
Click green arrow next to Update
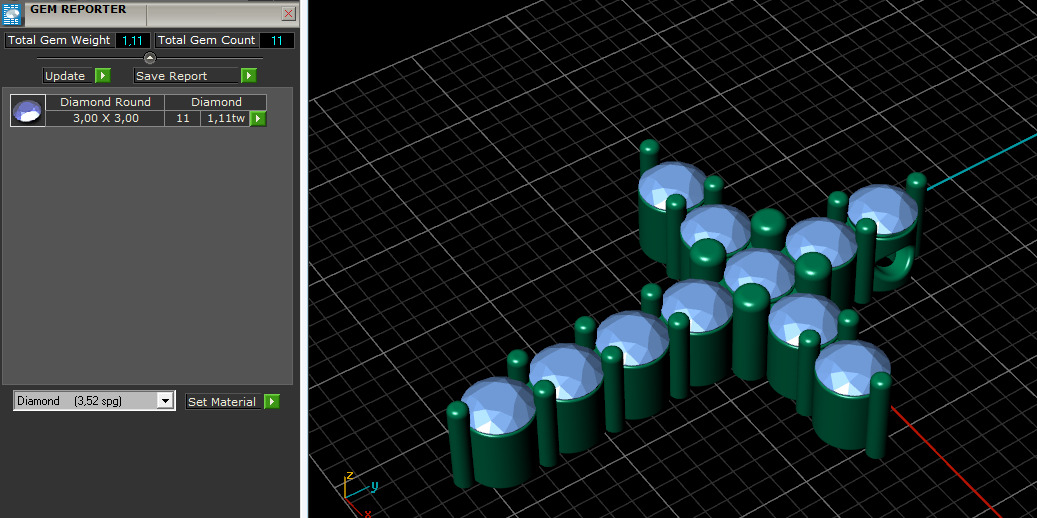point(103,75)
